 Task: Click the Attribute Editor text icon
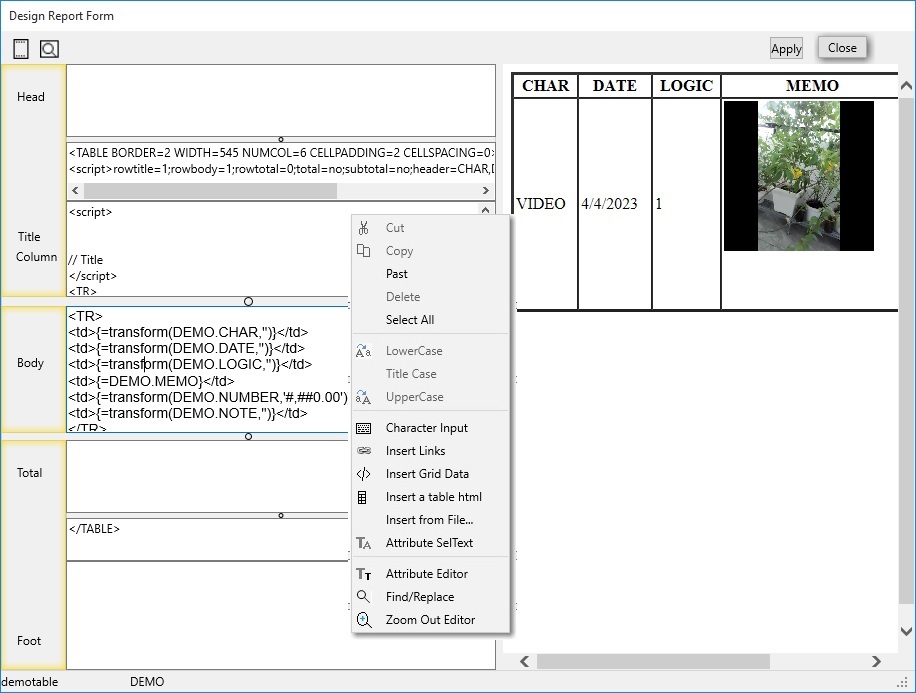pos(364,574)
